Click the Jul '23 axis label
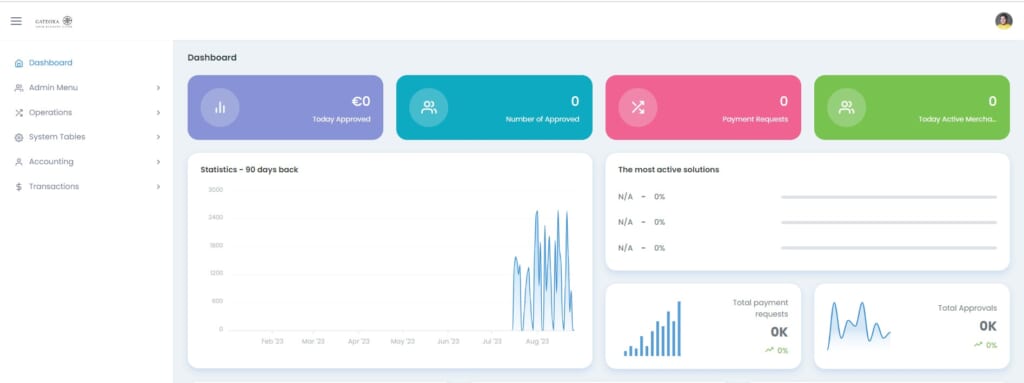 [492, 341]
